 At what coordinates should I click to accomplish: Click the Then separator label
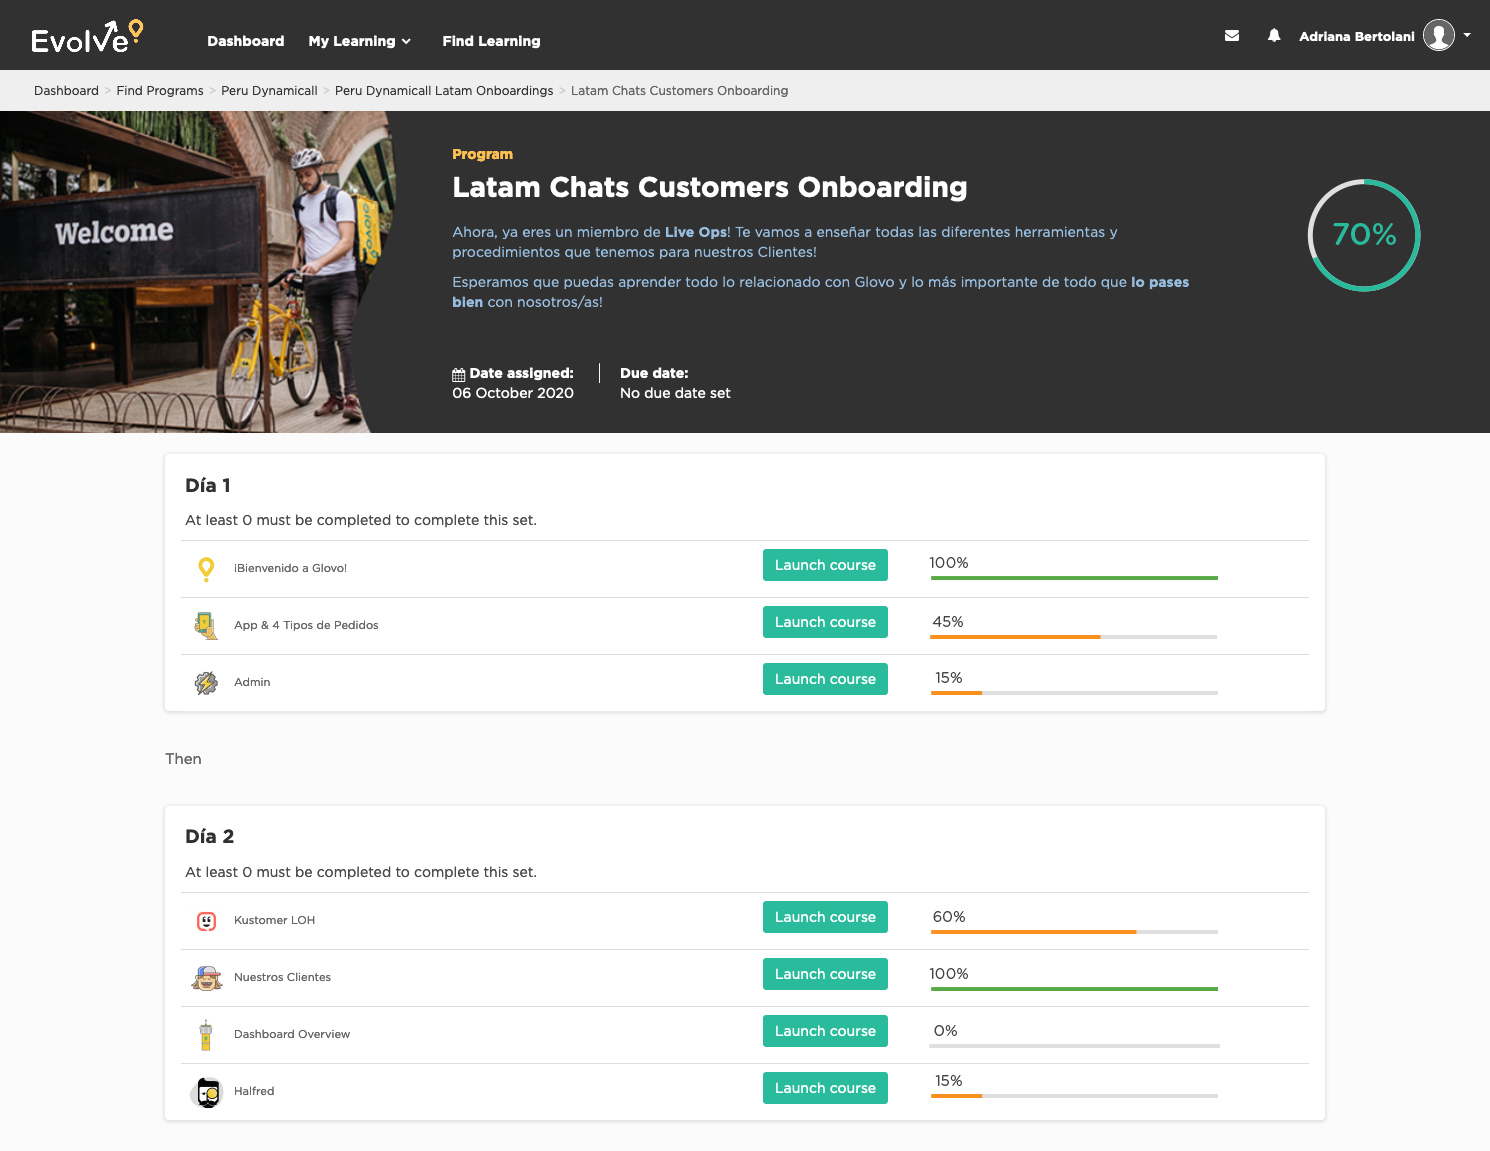click(183, 759)
